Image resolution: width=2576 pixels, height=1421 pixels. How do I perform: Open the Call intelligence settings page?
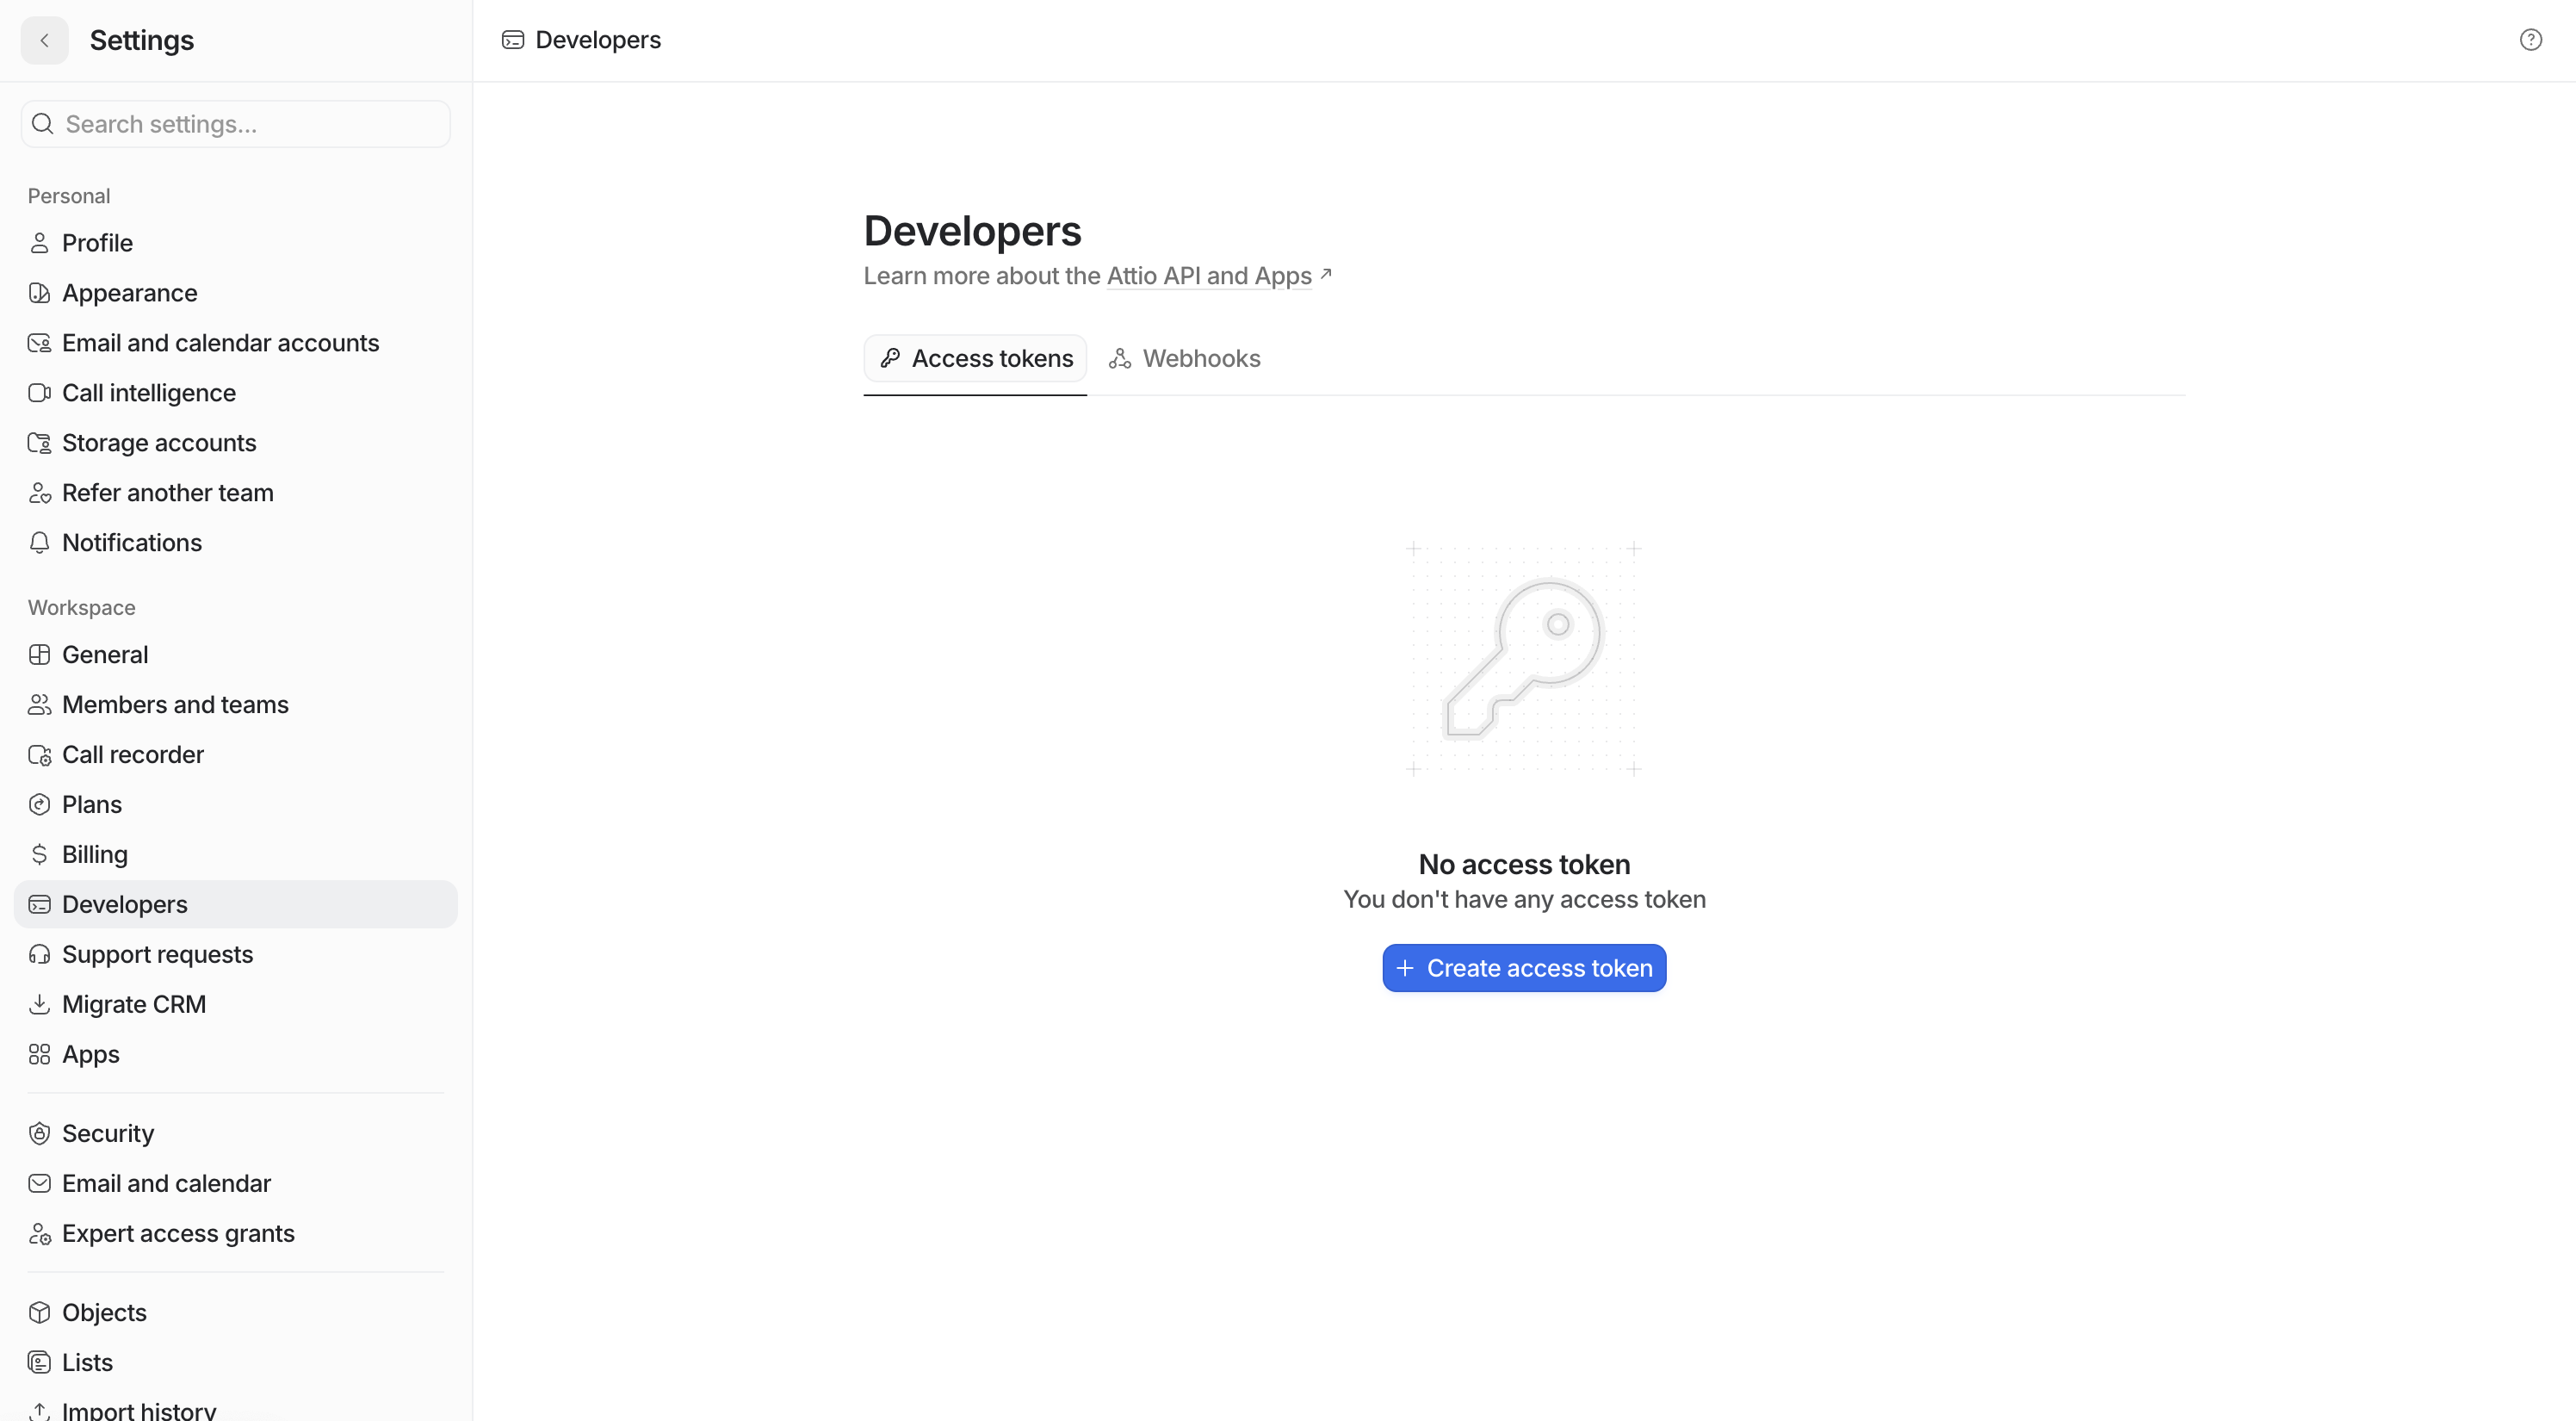[149, 393]
